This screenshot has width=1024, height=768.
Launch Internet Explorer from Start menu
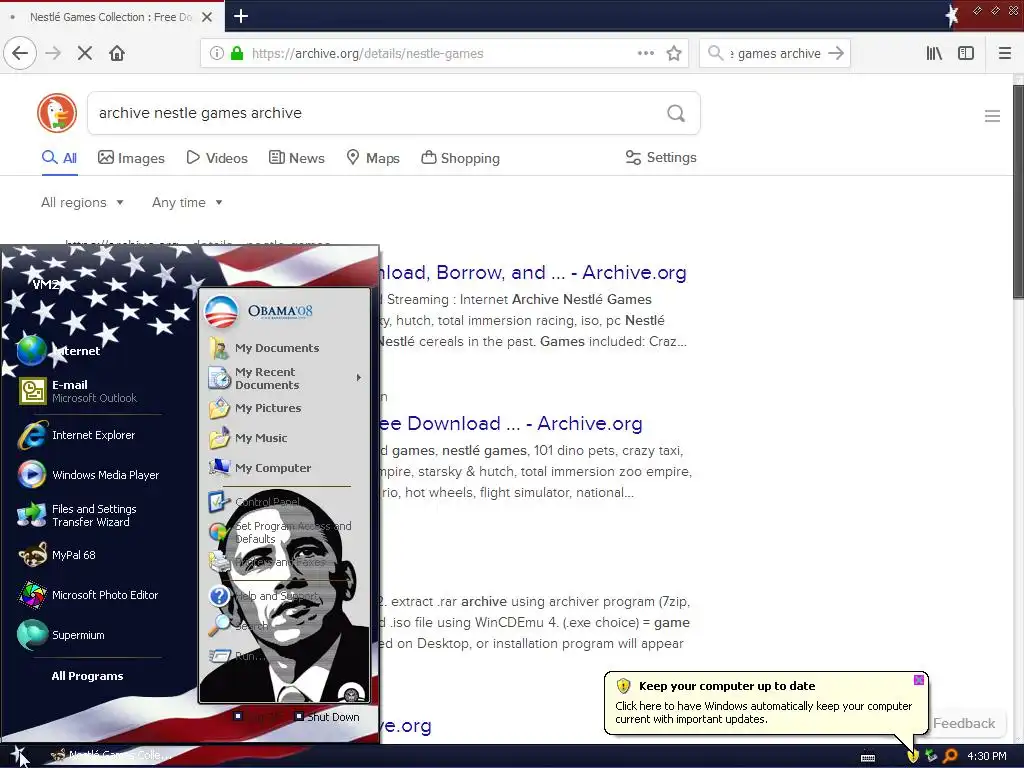click(x=76, y=435)
